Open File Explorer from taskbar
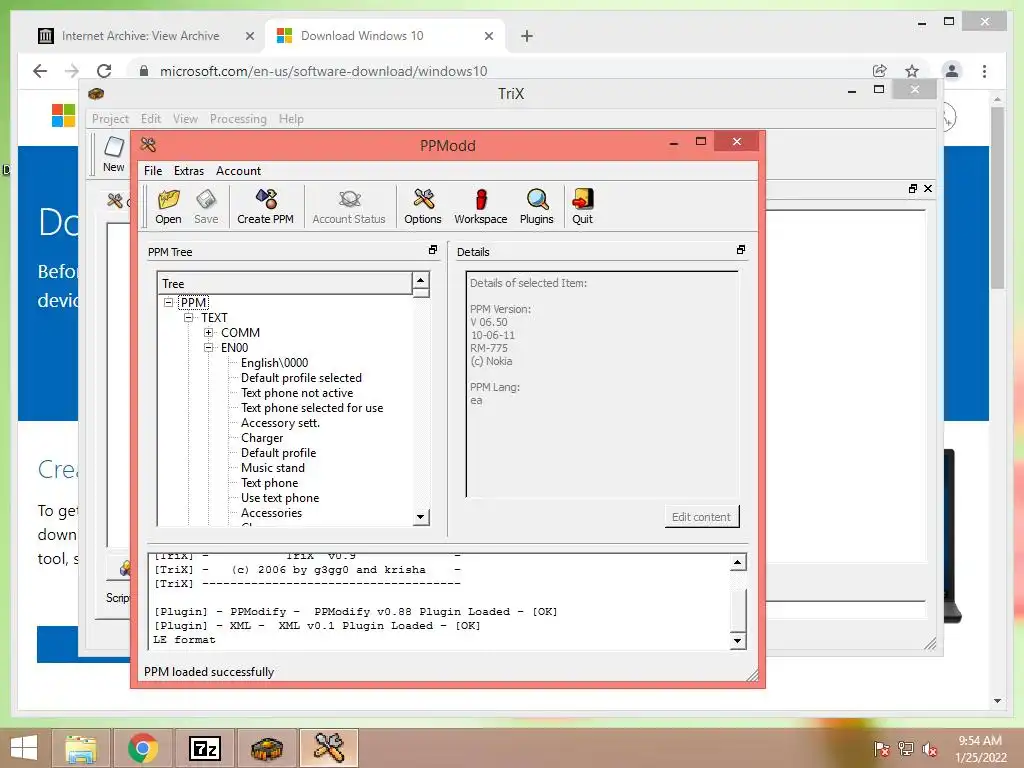This screenshot has width=1024, height=768. (x=81, y=748)
